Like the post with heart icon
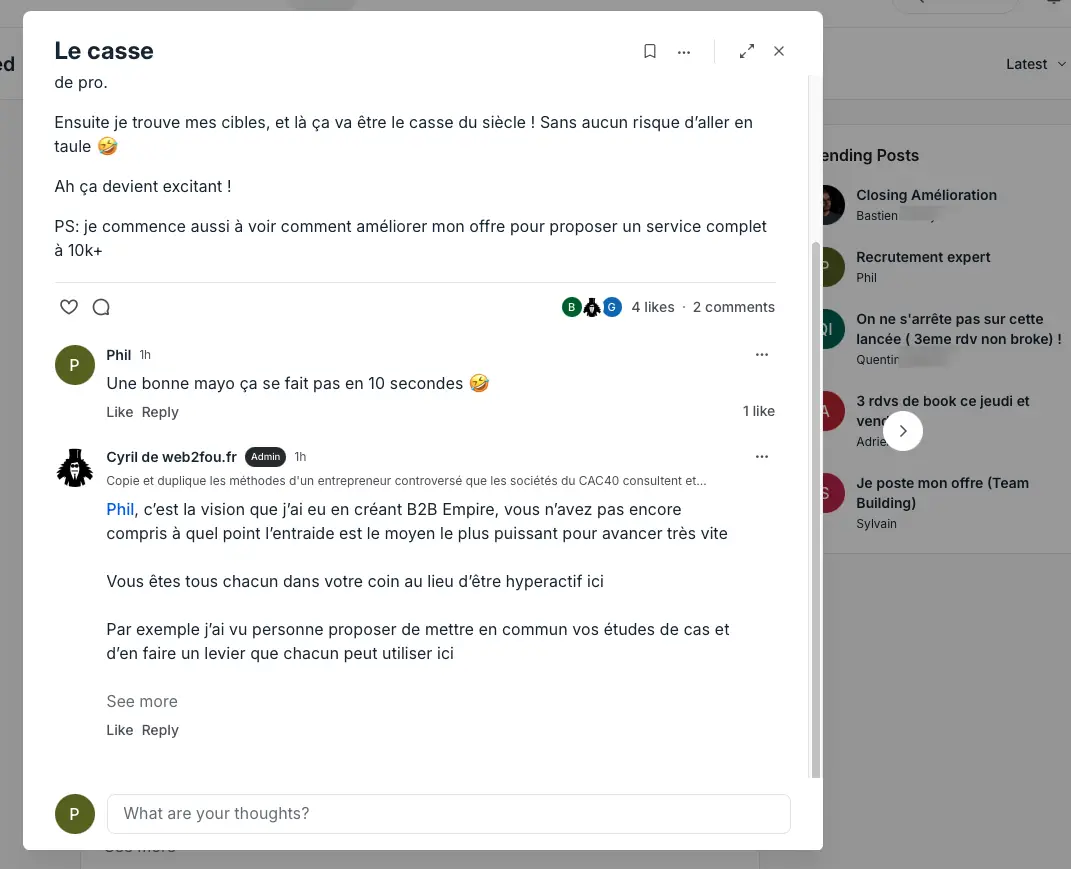The width and height of the screenshot is (1071, 869). coord(69,307)
